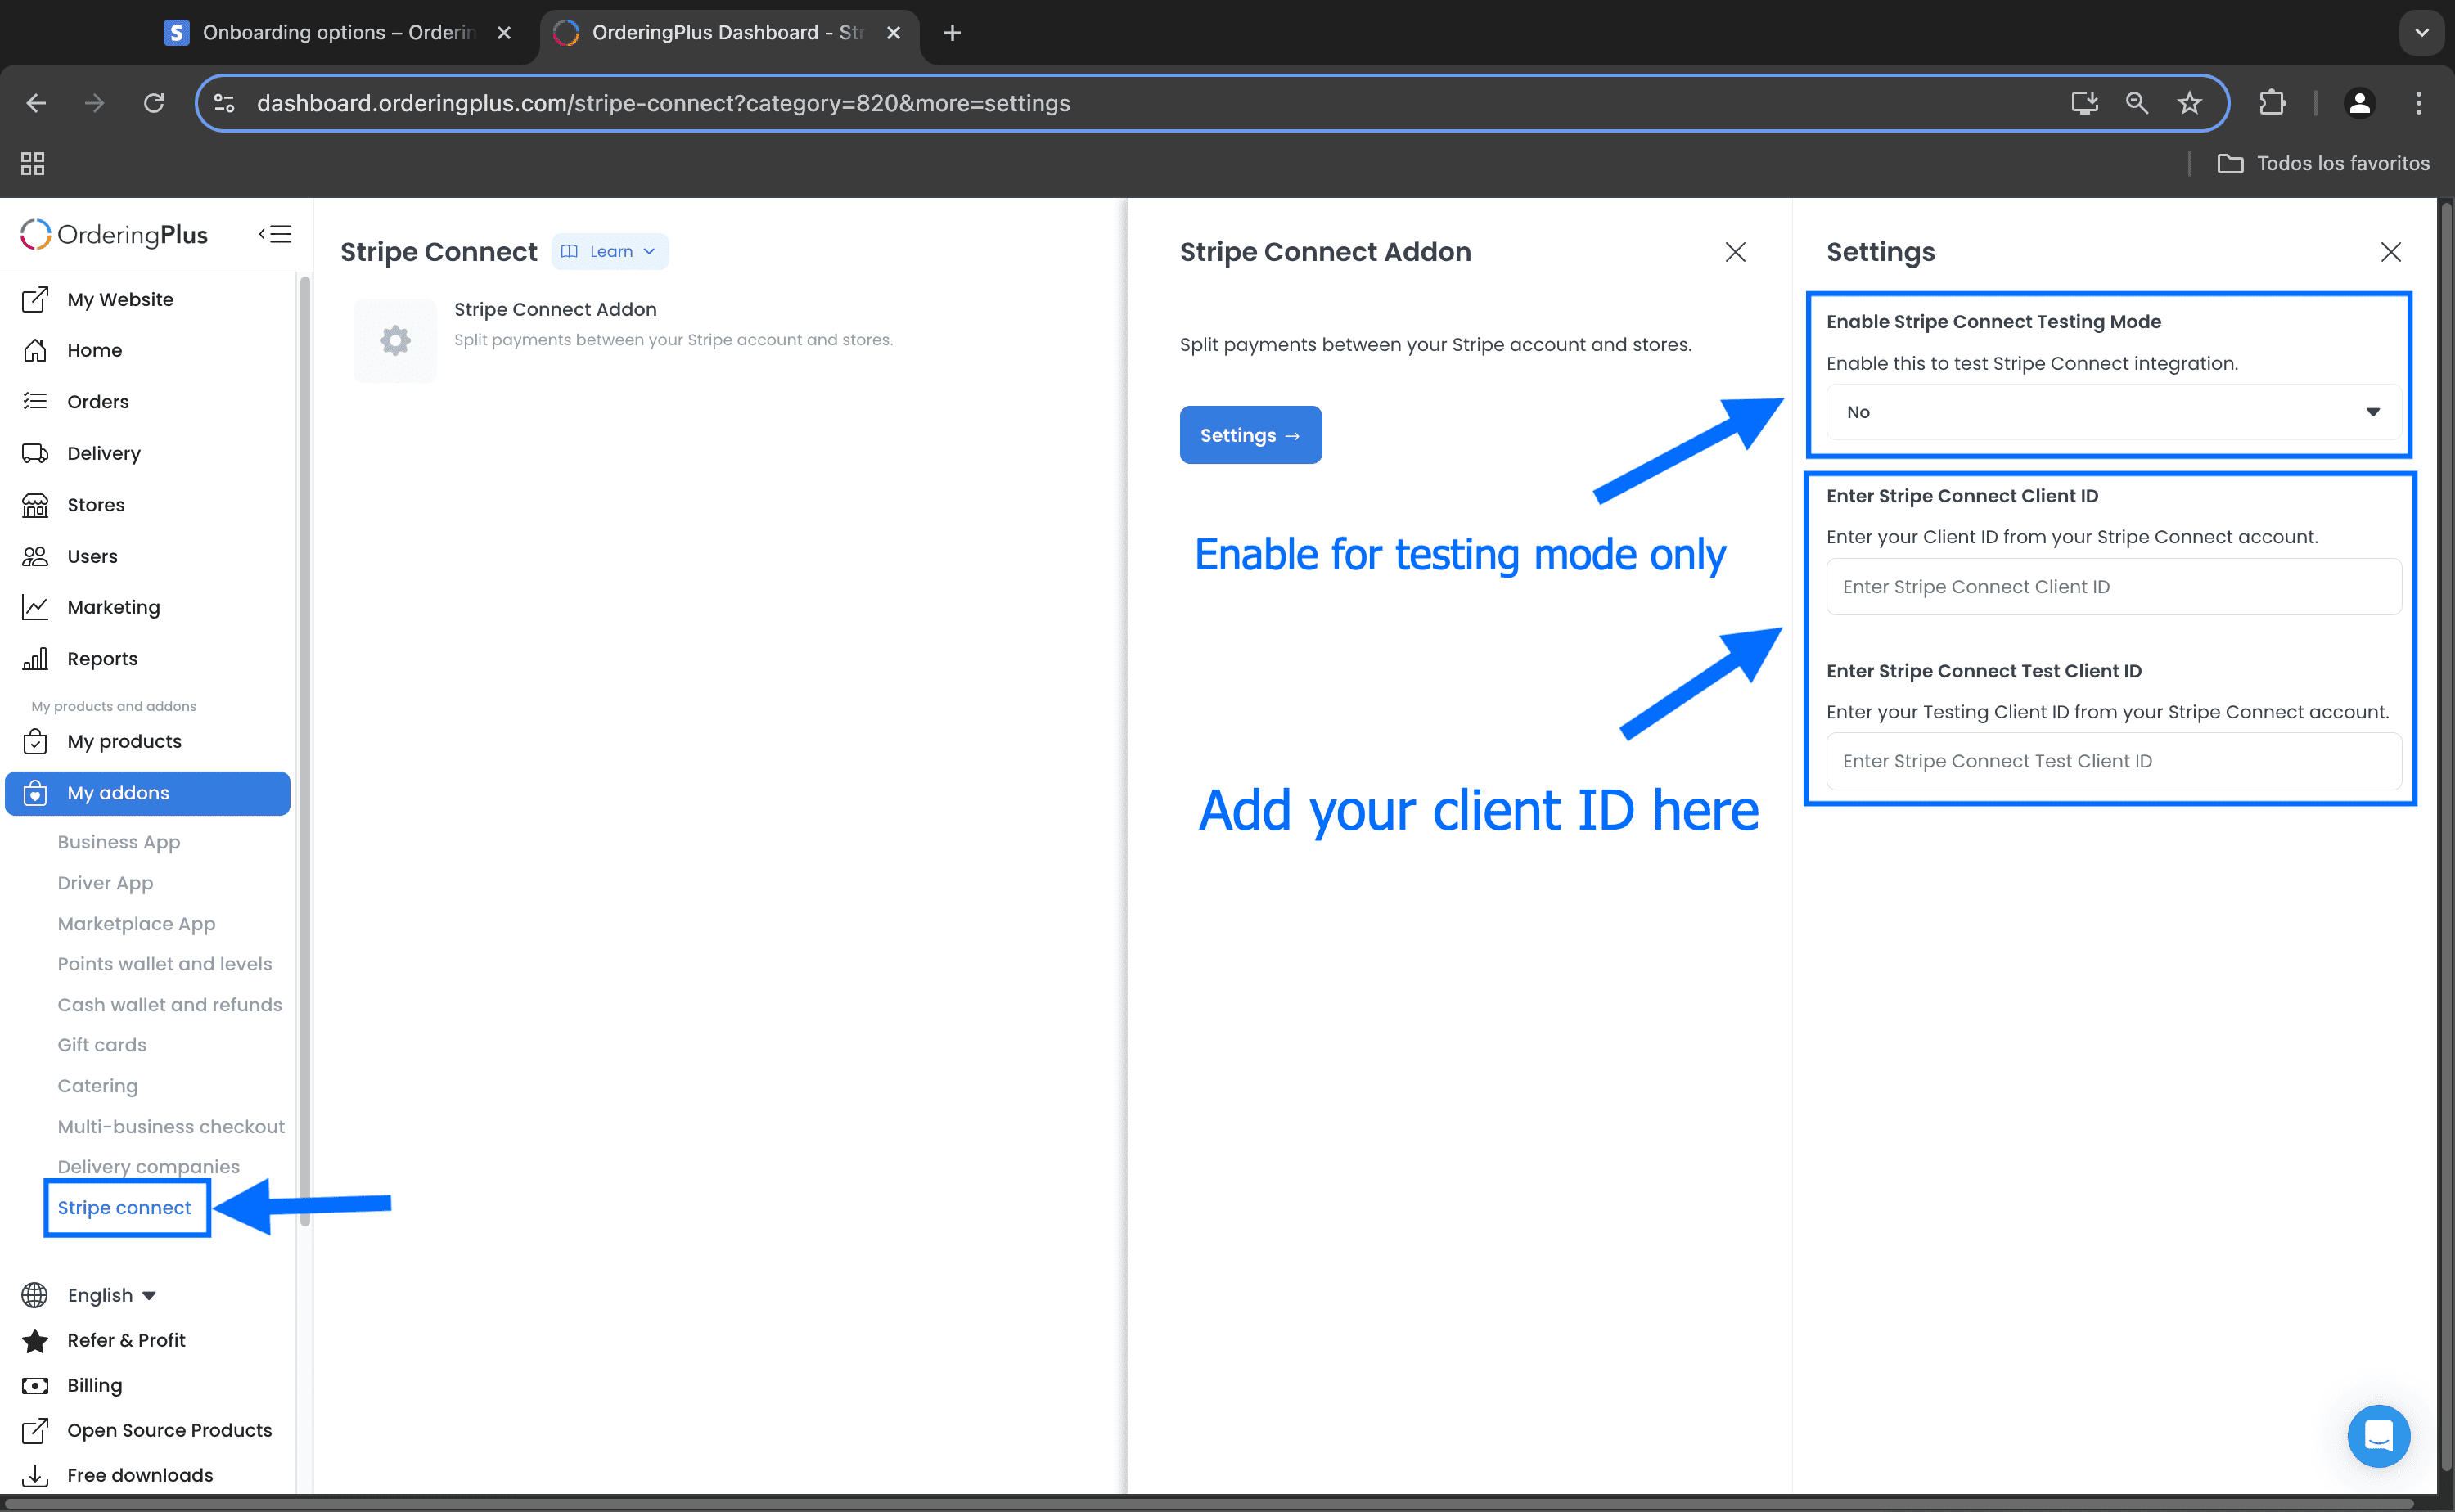This screenshot has width=2455, height=1512.
Task: Select Stripe connect in the sidebar
Action: click(124, 1208)
